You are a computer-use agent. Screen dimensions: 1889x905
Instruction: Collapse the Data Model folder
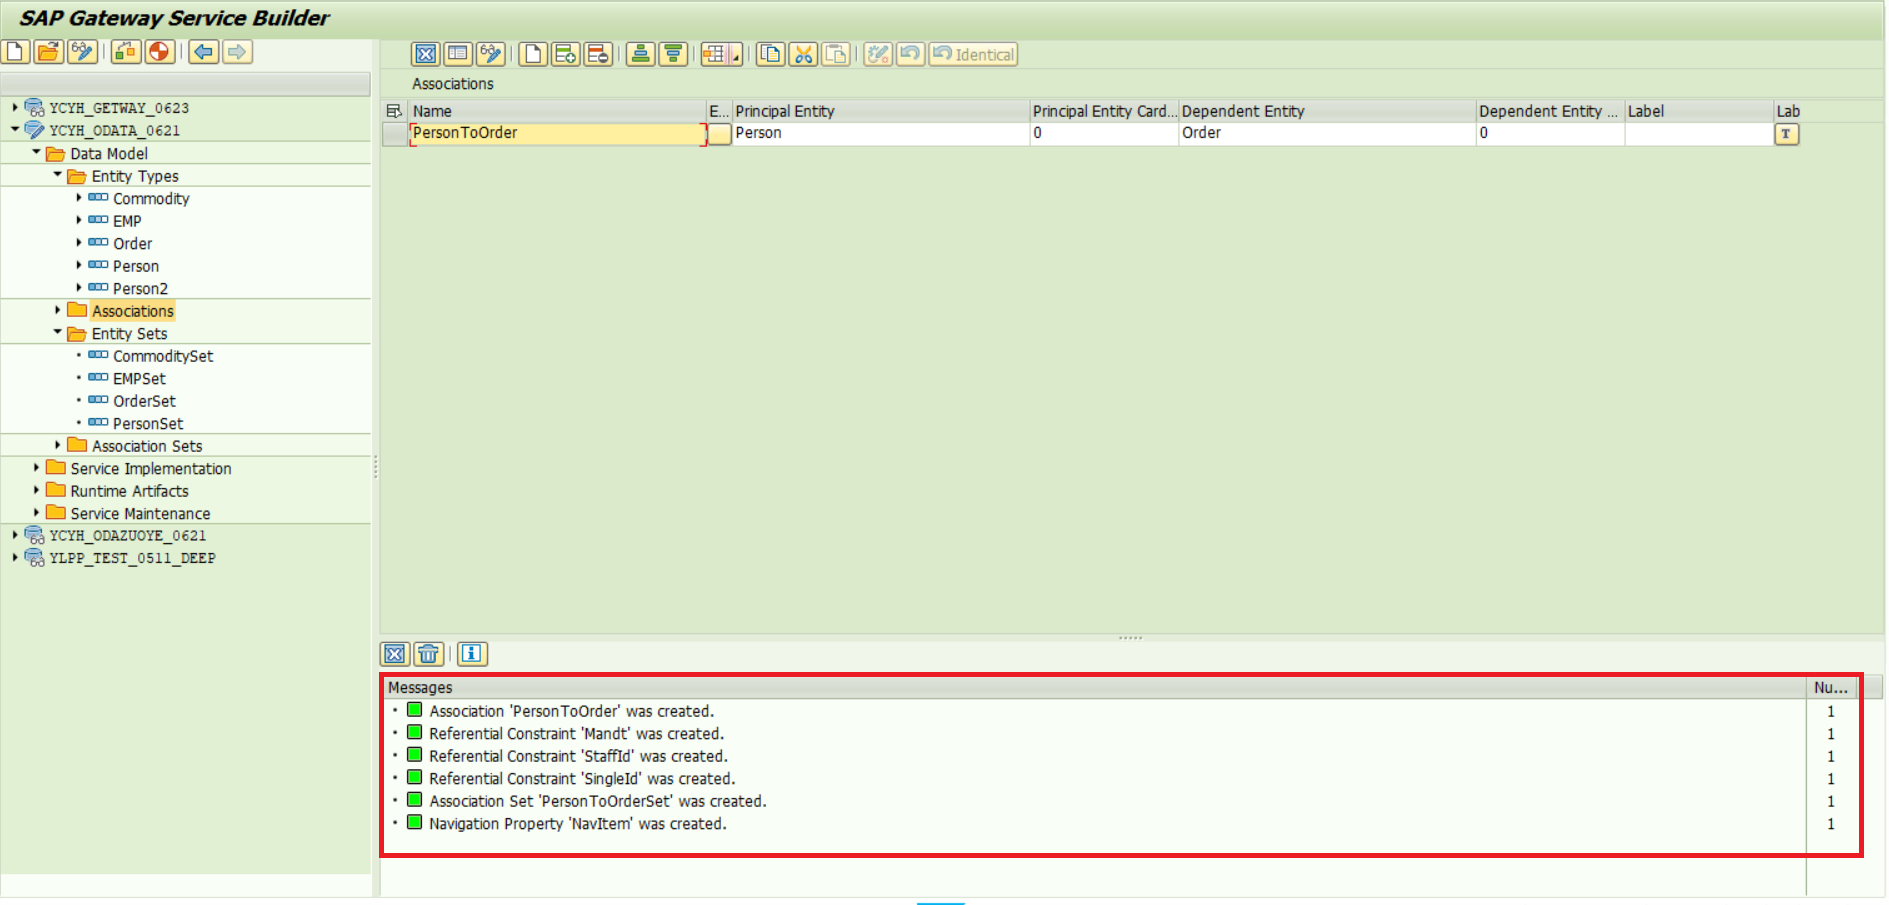36,152
